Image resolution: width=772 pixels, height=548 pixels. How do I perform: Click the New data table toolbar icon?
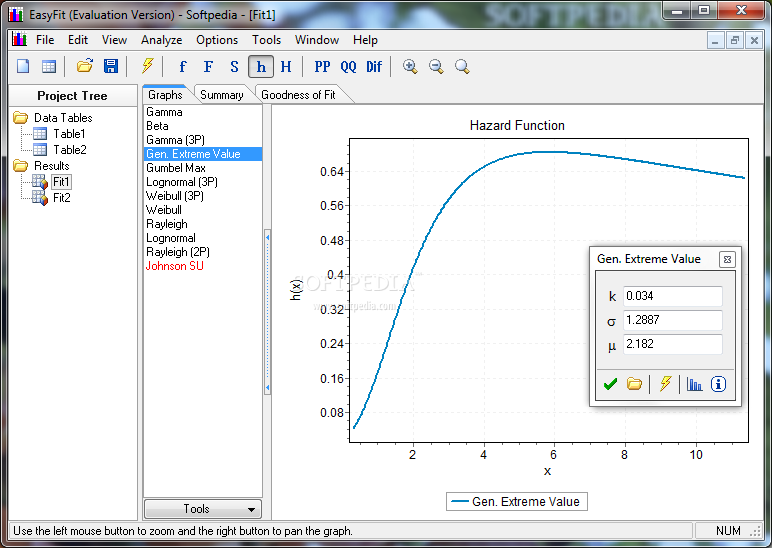(x=49, y=66)
